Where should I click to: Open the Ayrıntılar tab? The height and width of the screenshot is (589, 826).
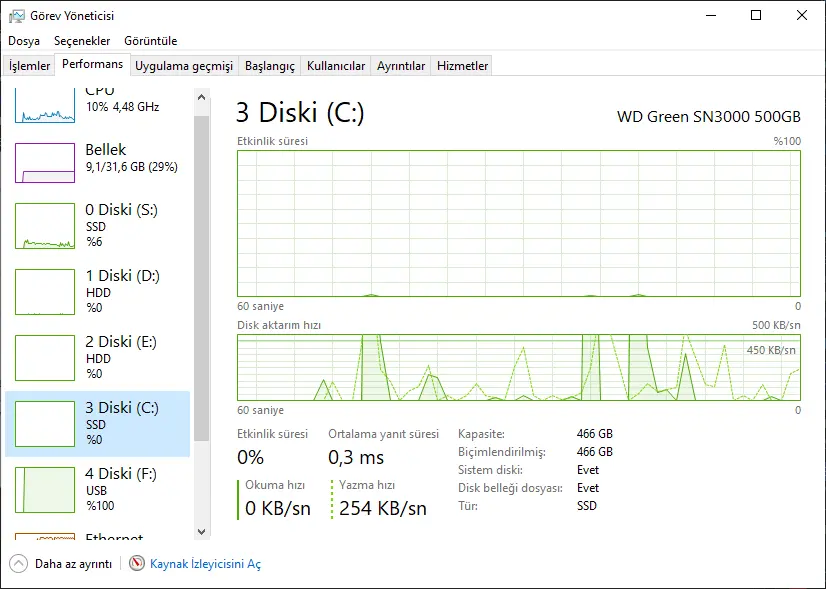401,66
